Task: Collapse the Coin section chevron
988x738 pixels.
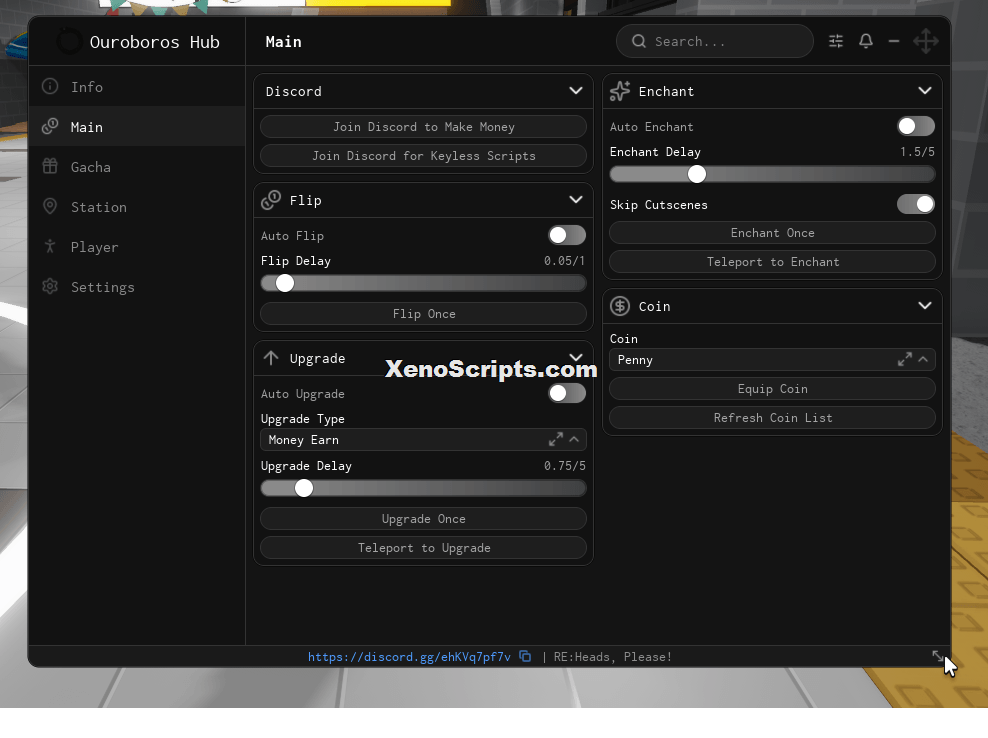Action: pyautogui.click(x=925, y=306)
